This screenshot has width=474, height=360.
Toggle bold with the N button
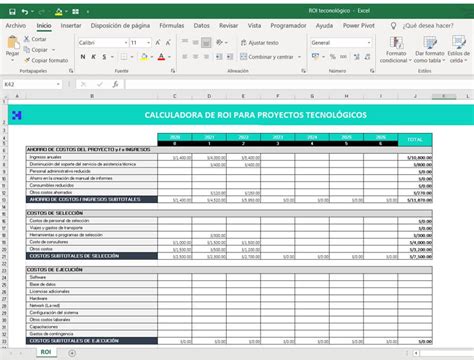83,57
